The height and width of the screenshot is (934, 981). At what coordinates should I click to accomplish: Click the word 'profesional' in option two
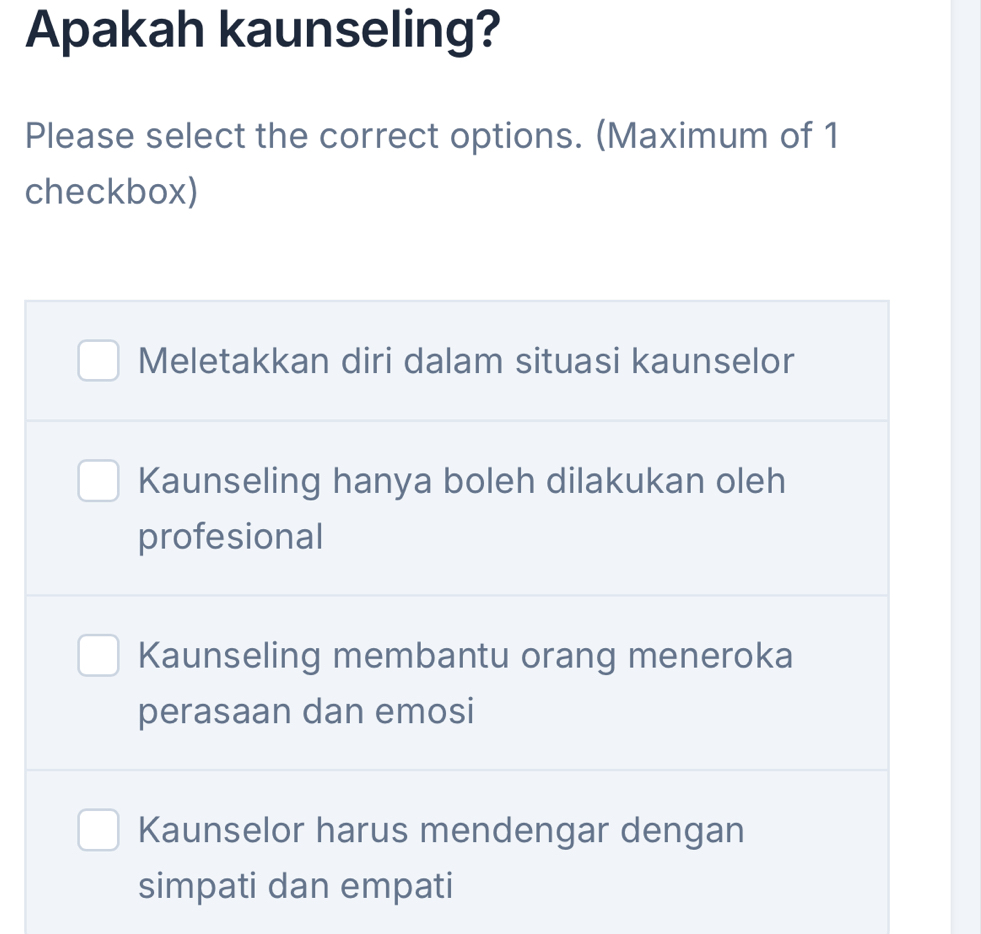(x=231, y=537)
